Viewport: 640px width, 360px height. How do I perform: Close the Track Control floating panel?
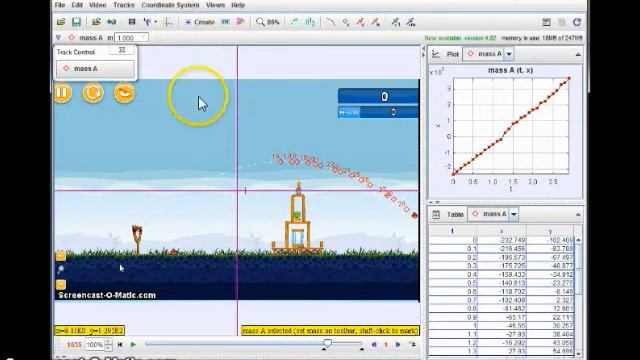pos(122,50)
